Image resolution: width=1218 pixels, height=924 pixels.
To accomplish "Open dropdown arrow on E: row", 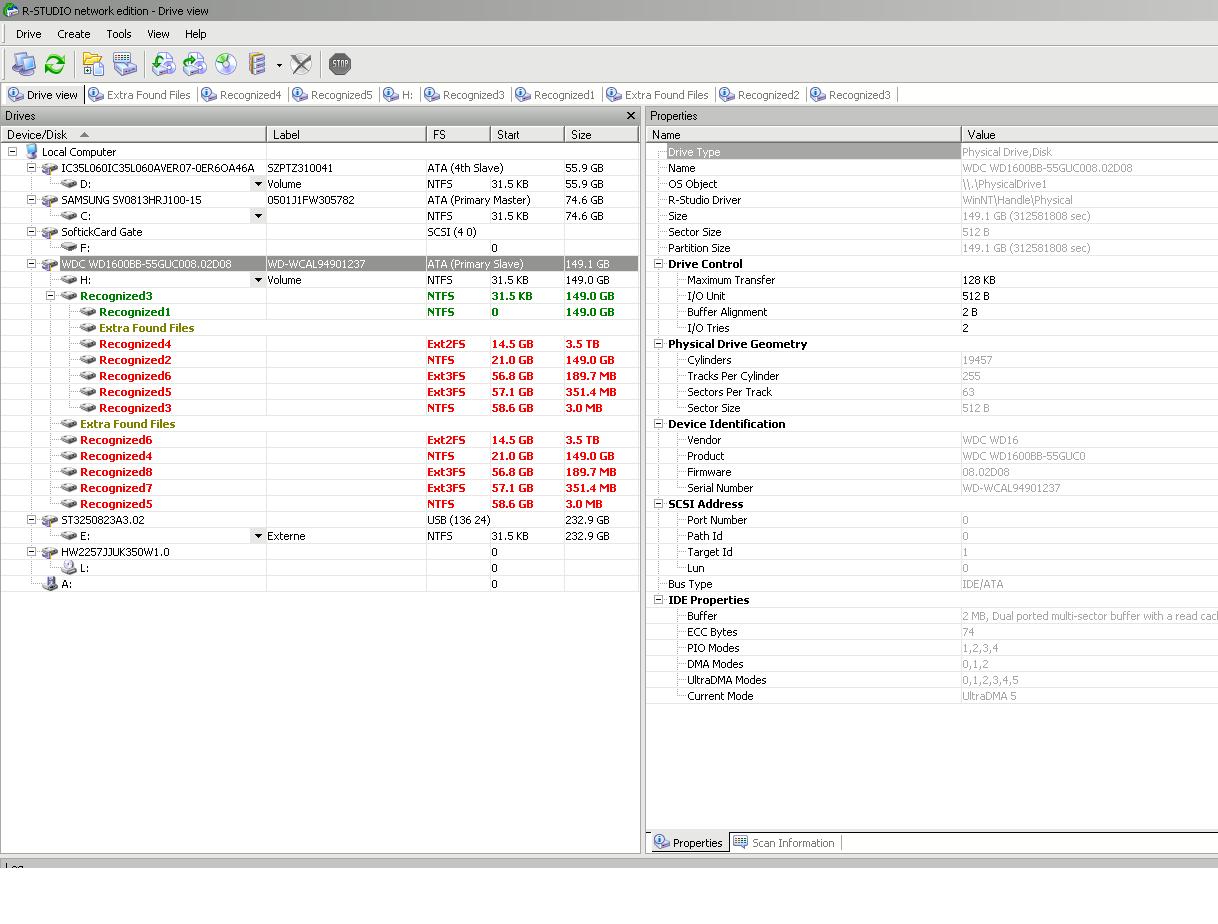I will [x=258, y=536].
